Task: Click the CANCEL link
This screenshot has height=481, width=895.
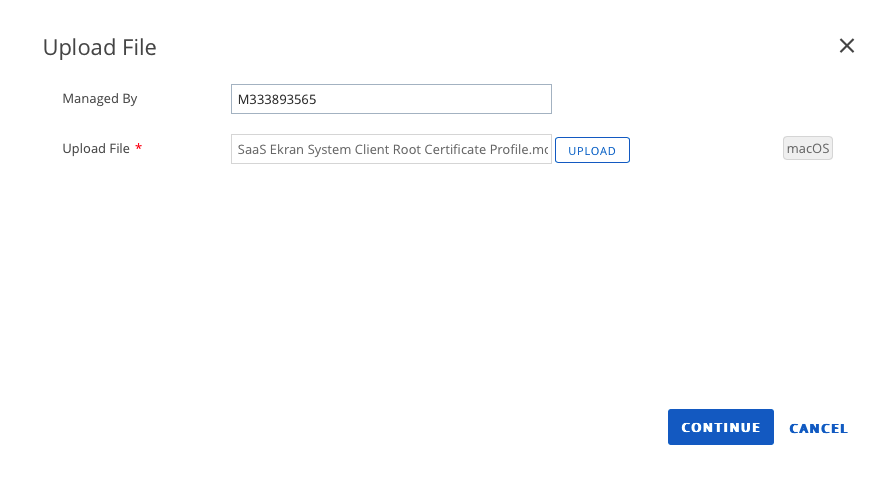Action: pos(818,428)
